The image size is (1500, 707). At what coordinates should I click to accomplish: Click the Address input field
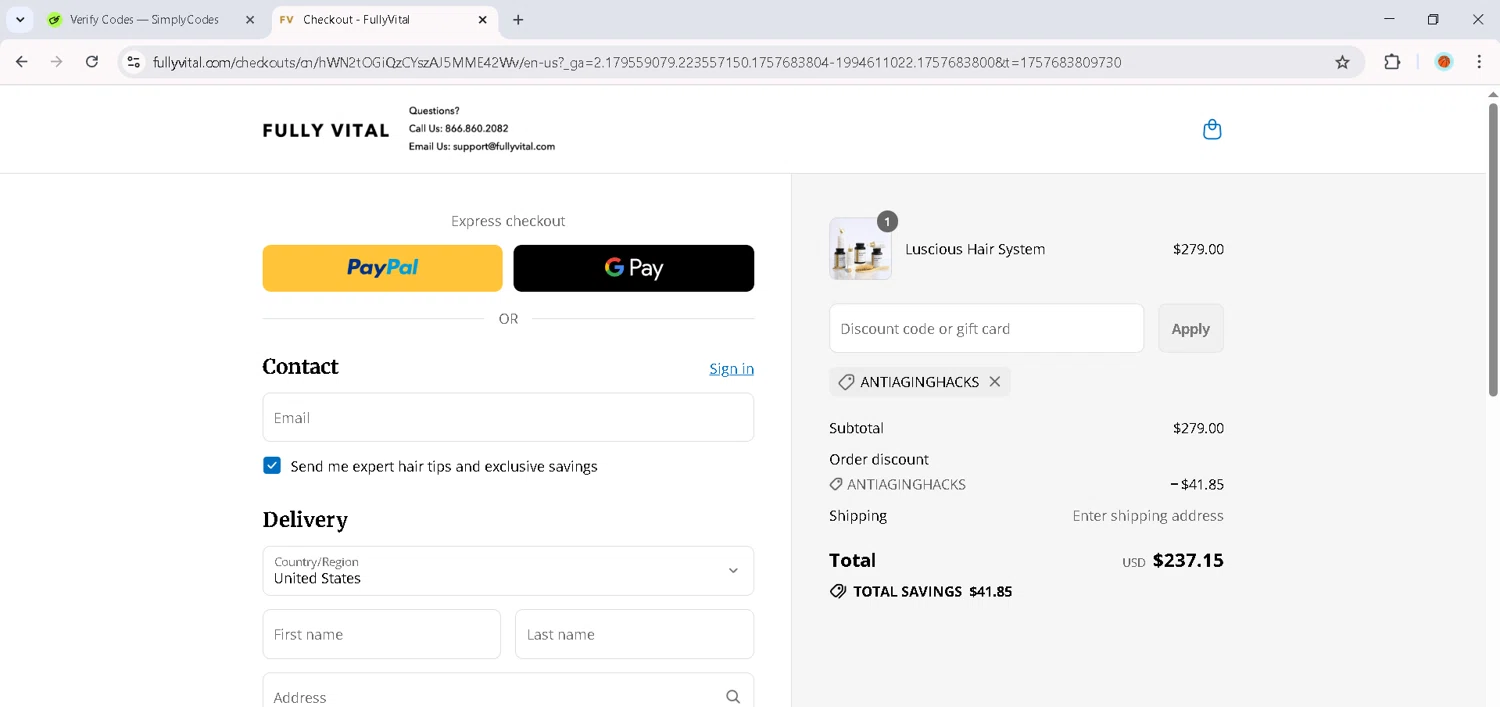(x=508, y=691)
